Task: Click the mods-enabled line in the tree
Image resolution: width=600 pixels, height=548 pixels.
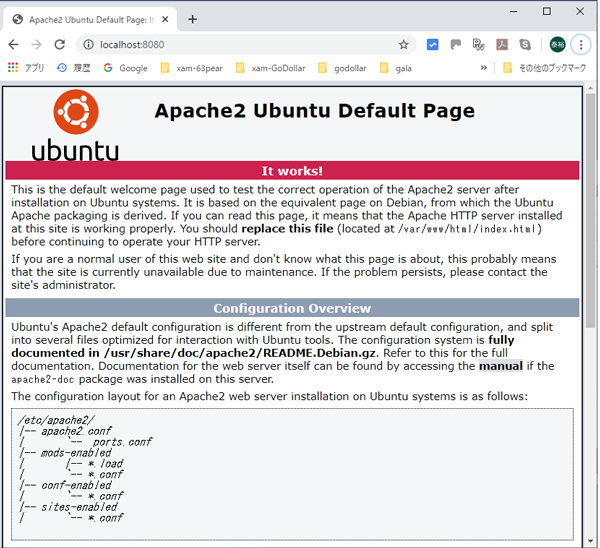Action: click(x=76, y=453)
